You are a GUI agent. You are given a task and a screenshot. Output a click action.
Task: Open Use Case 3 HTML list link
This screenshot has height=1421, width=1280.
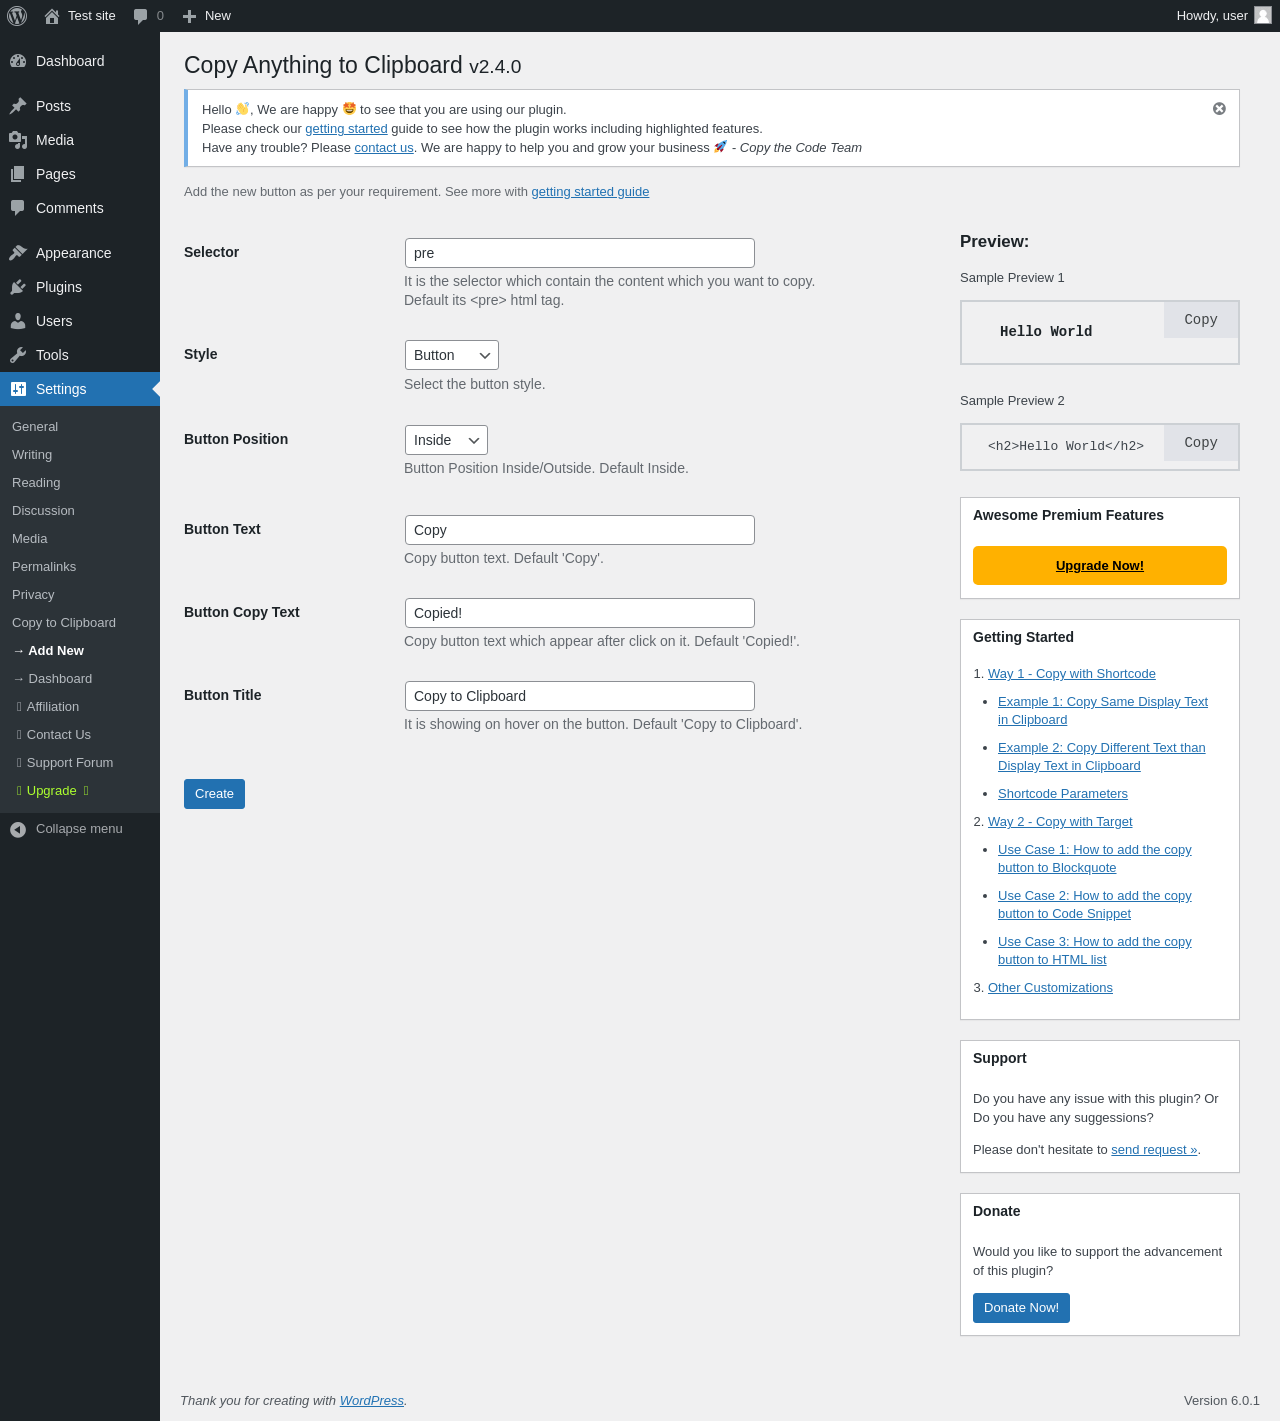(1095, 951)
